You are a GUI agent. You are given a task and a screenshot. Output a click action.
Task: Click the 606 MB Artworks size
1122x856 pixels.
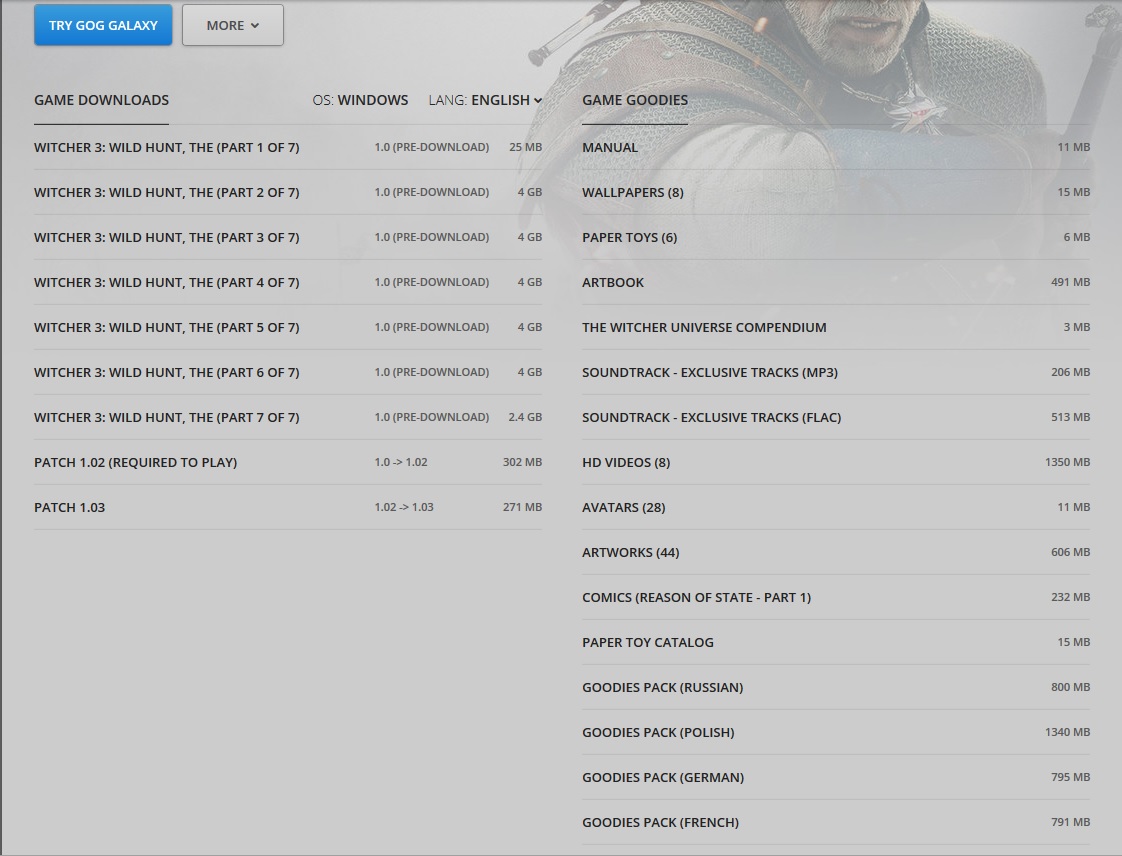point(1070,553)
